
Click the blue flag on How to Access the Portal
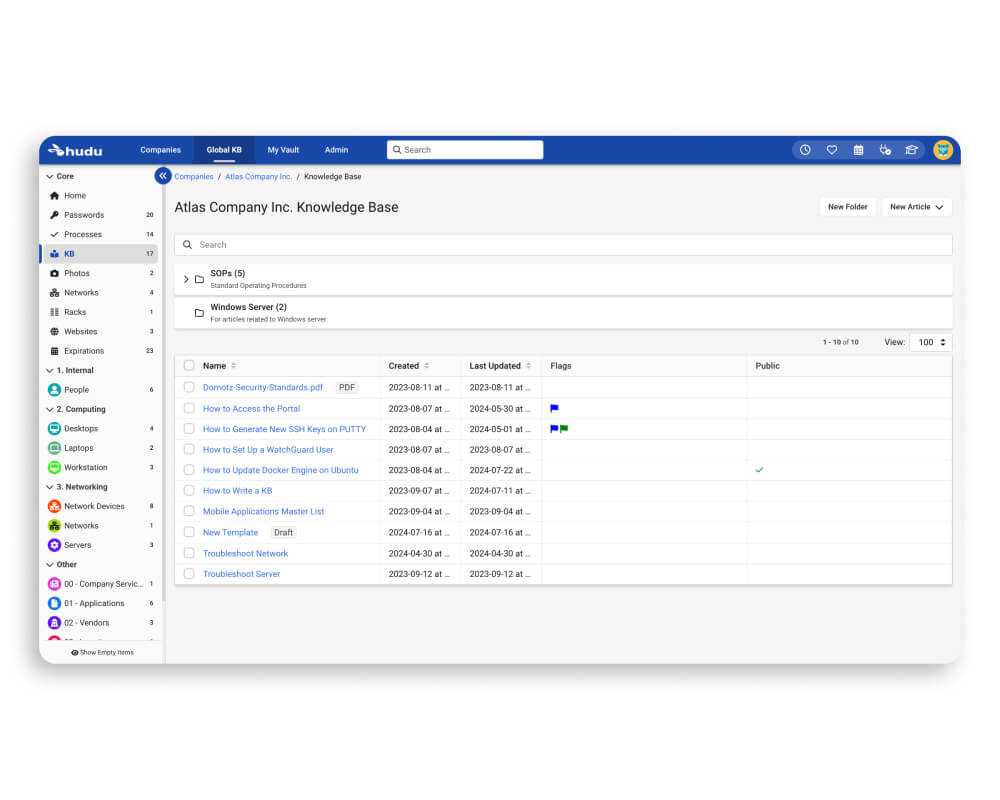click(x=554, y=408)
